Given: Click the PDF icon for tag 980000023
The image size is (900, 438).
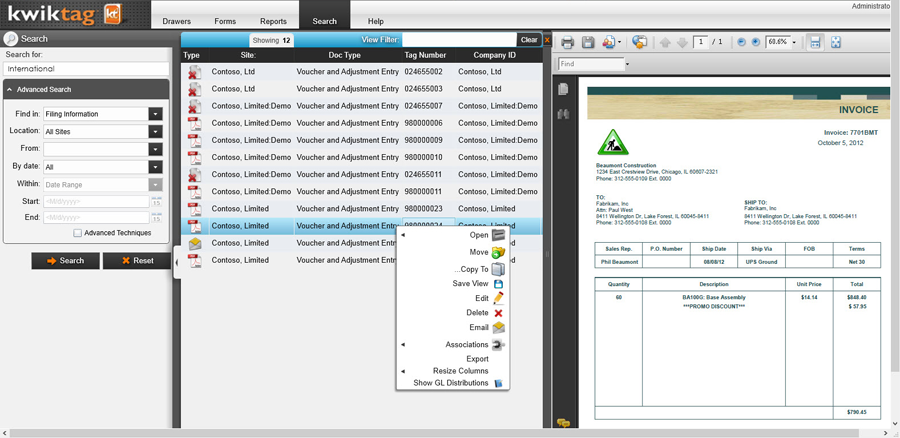Looking at the screenshot, I should tap(195, 208).
